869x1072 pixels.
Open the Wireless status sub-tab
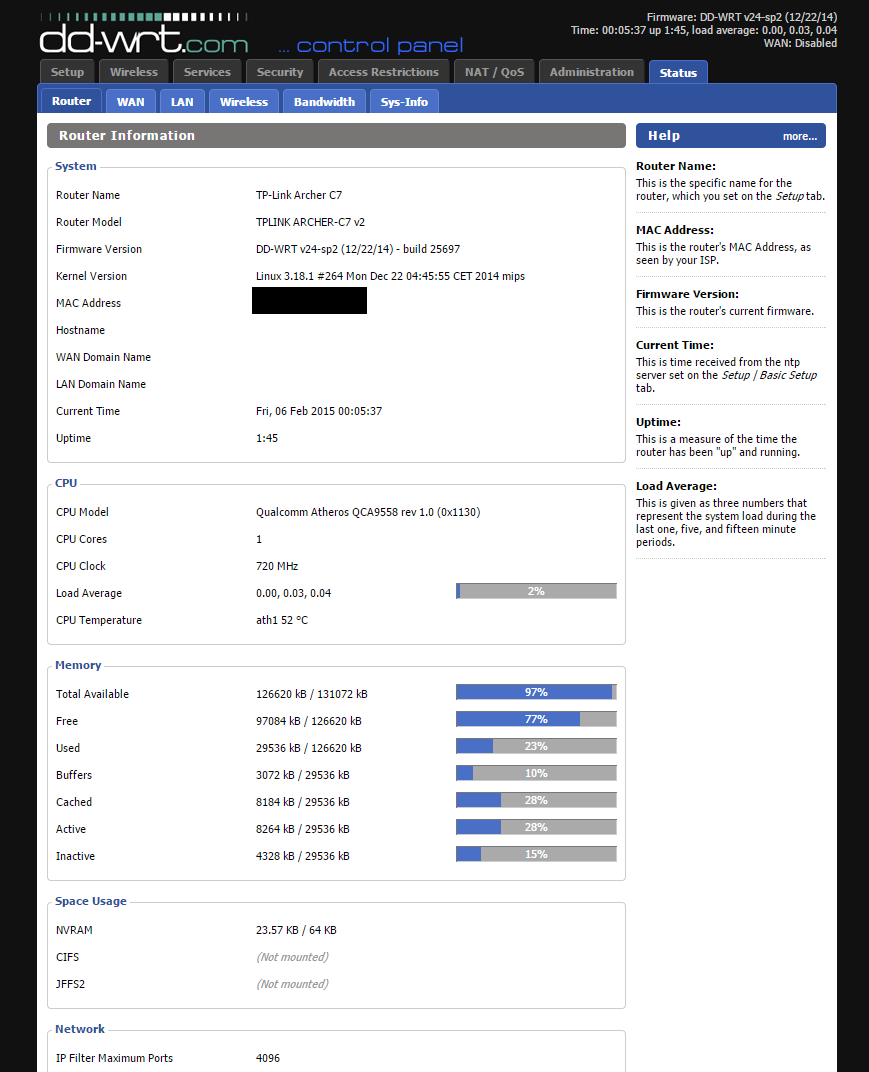(x=243, y=102)
